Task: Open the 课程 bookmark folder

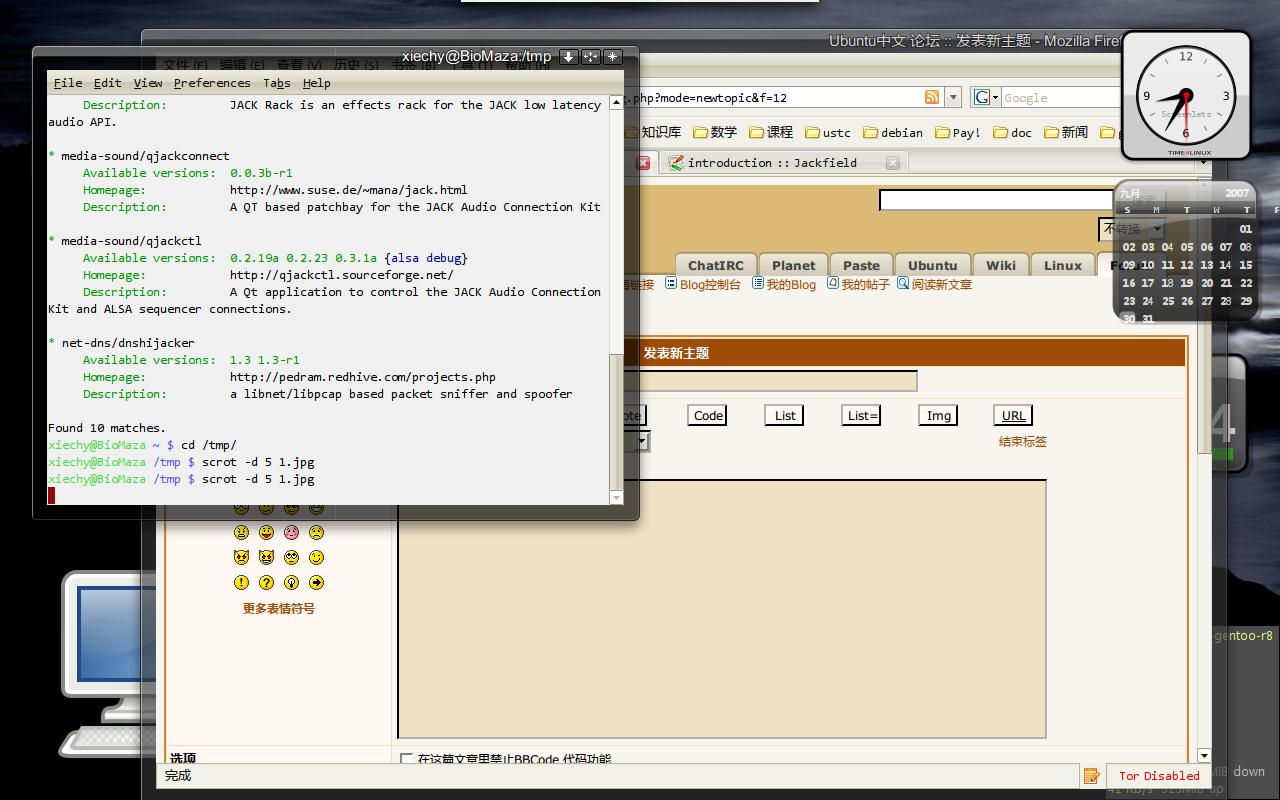Action: click(771, 132)
